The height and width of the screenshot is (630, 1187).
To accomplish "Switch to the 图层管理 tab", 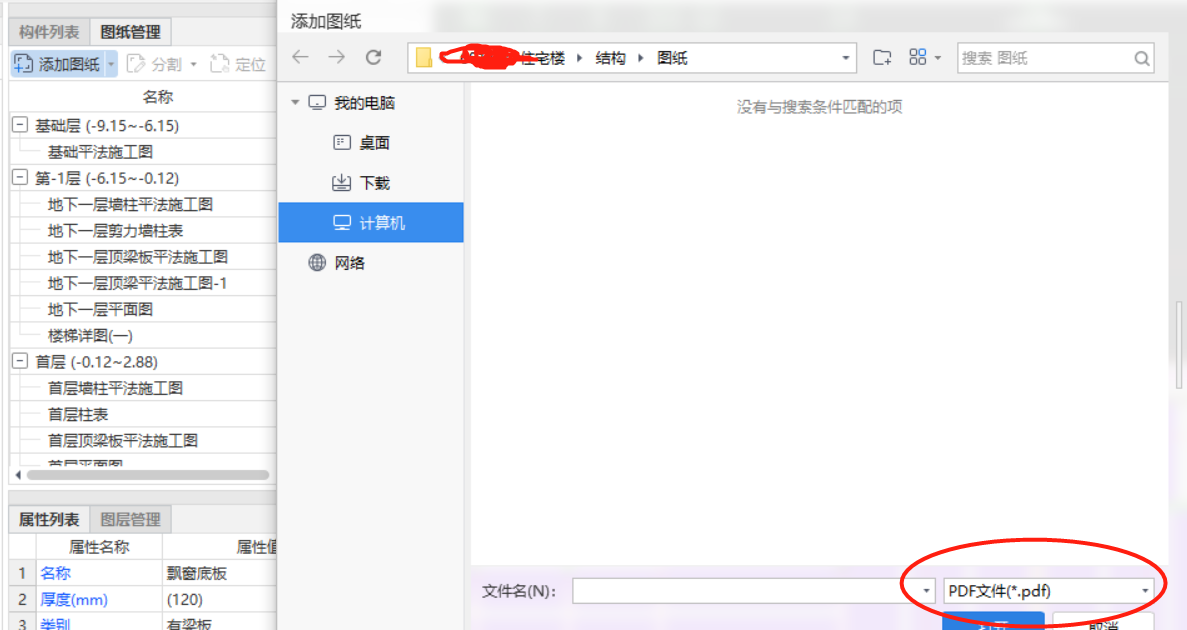I will 130,519.
